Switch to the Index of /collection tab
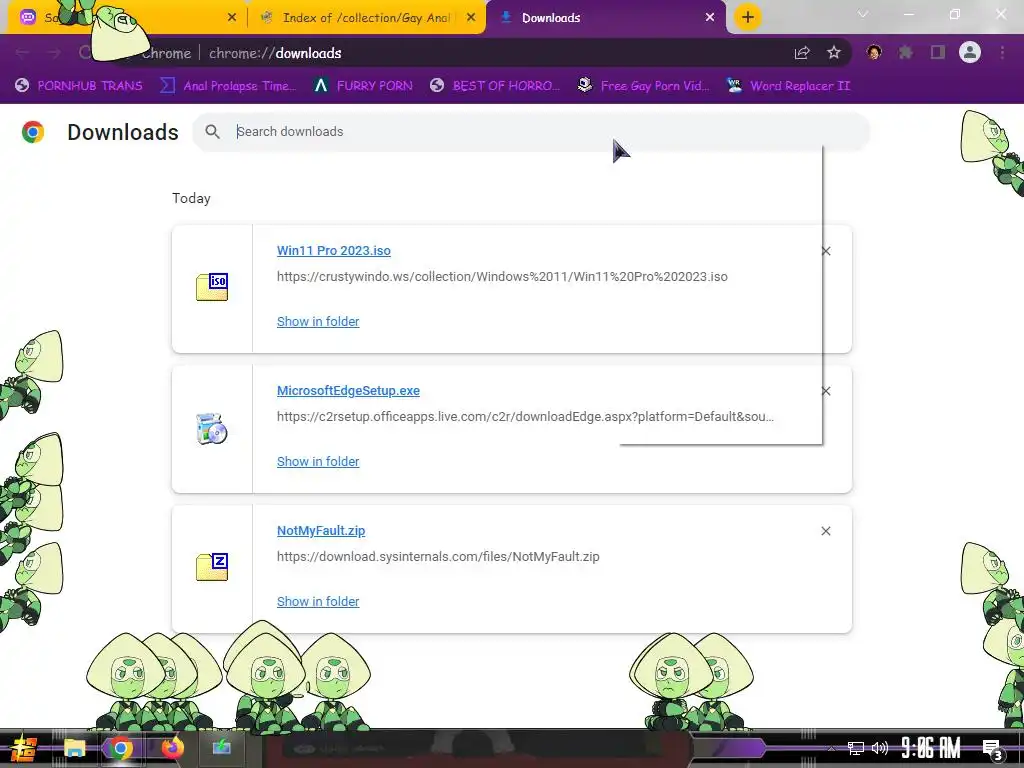The width and height of the screenshot is (1024, 768). click(x=367, y=18)
